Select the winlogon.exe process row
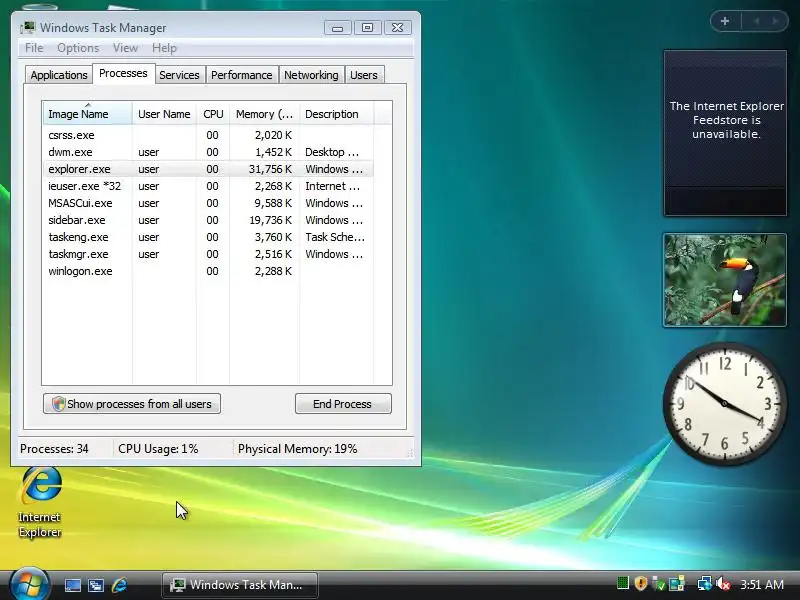 pyautogui.click(x=208, y=271)
